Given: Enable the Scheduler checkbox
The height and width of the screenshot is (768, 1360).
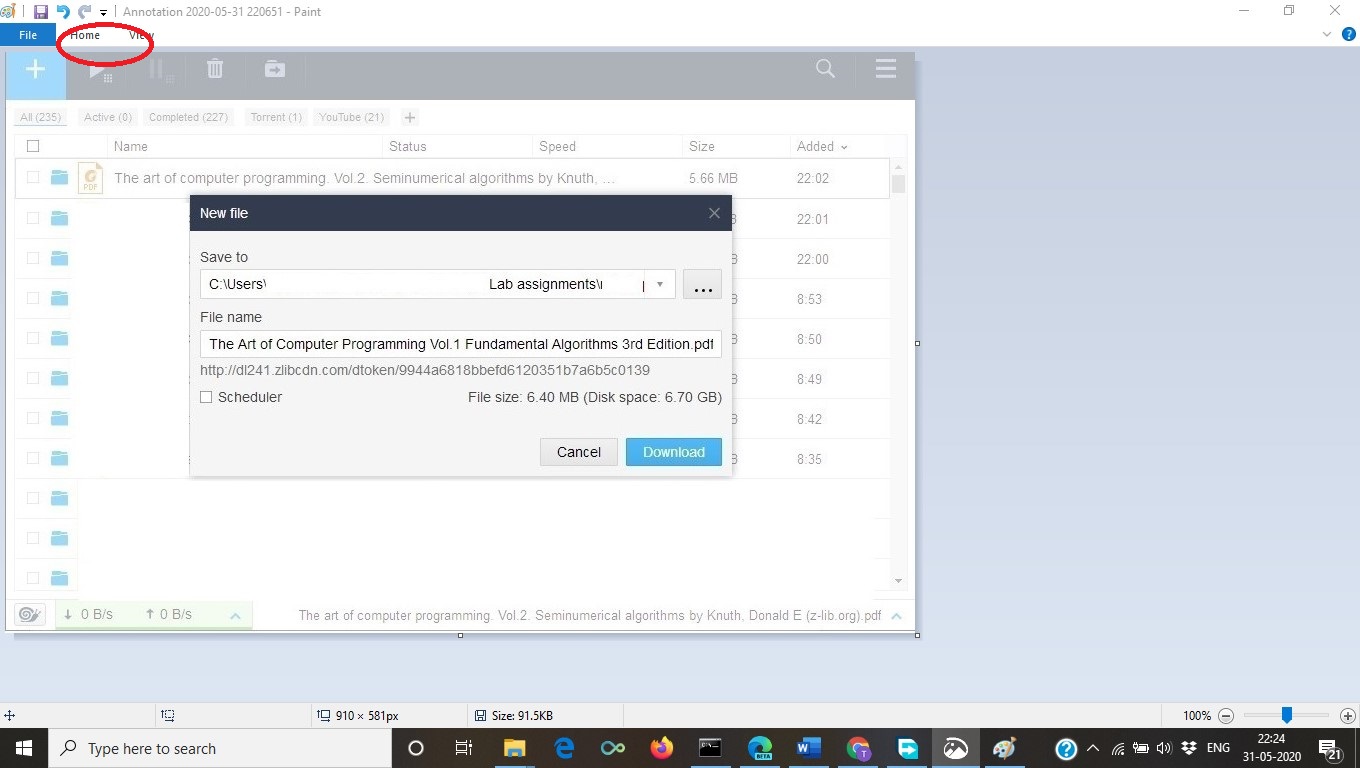Looking at the screenshot, I should click(206, 397).
